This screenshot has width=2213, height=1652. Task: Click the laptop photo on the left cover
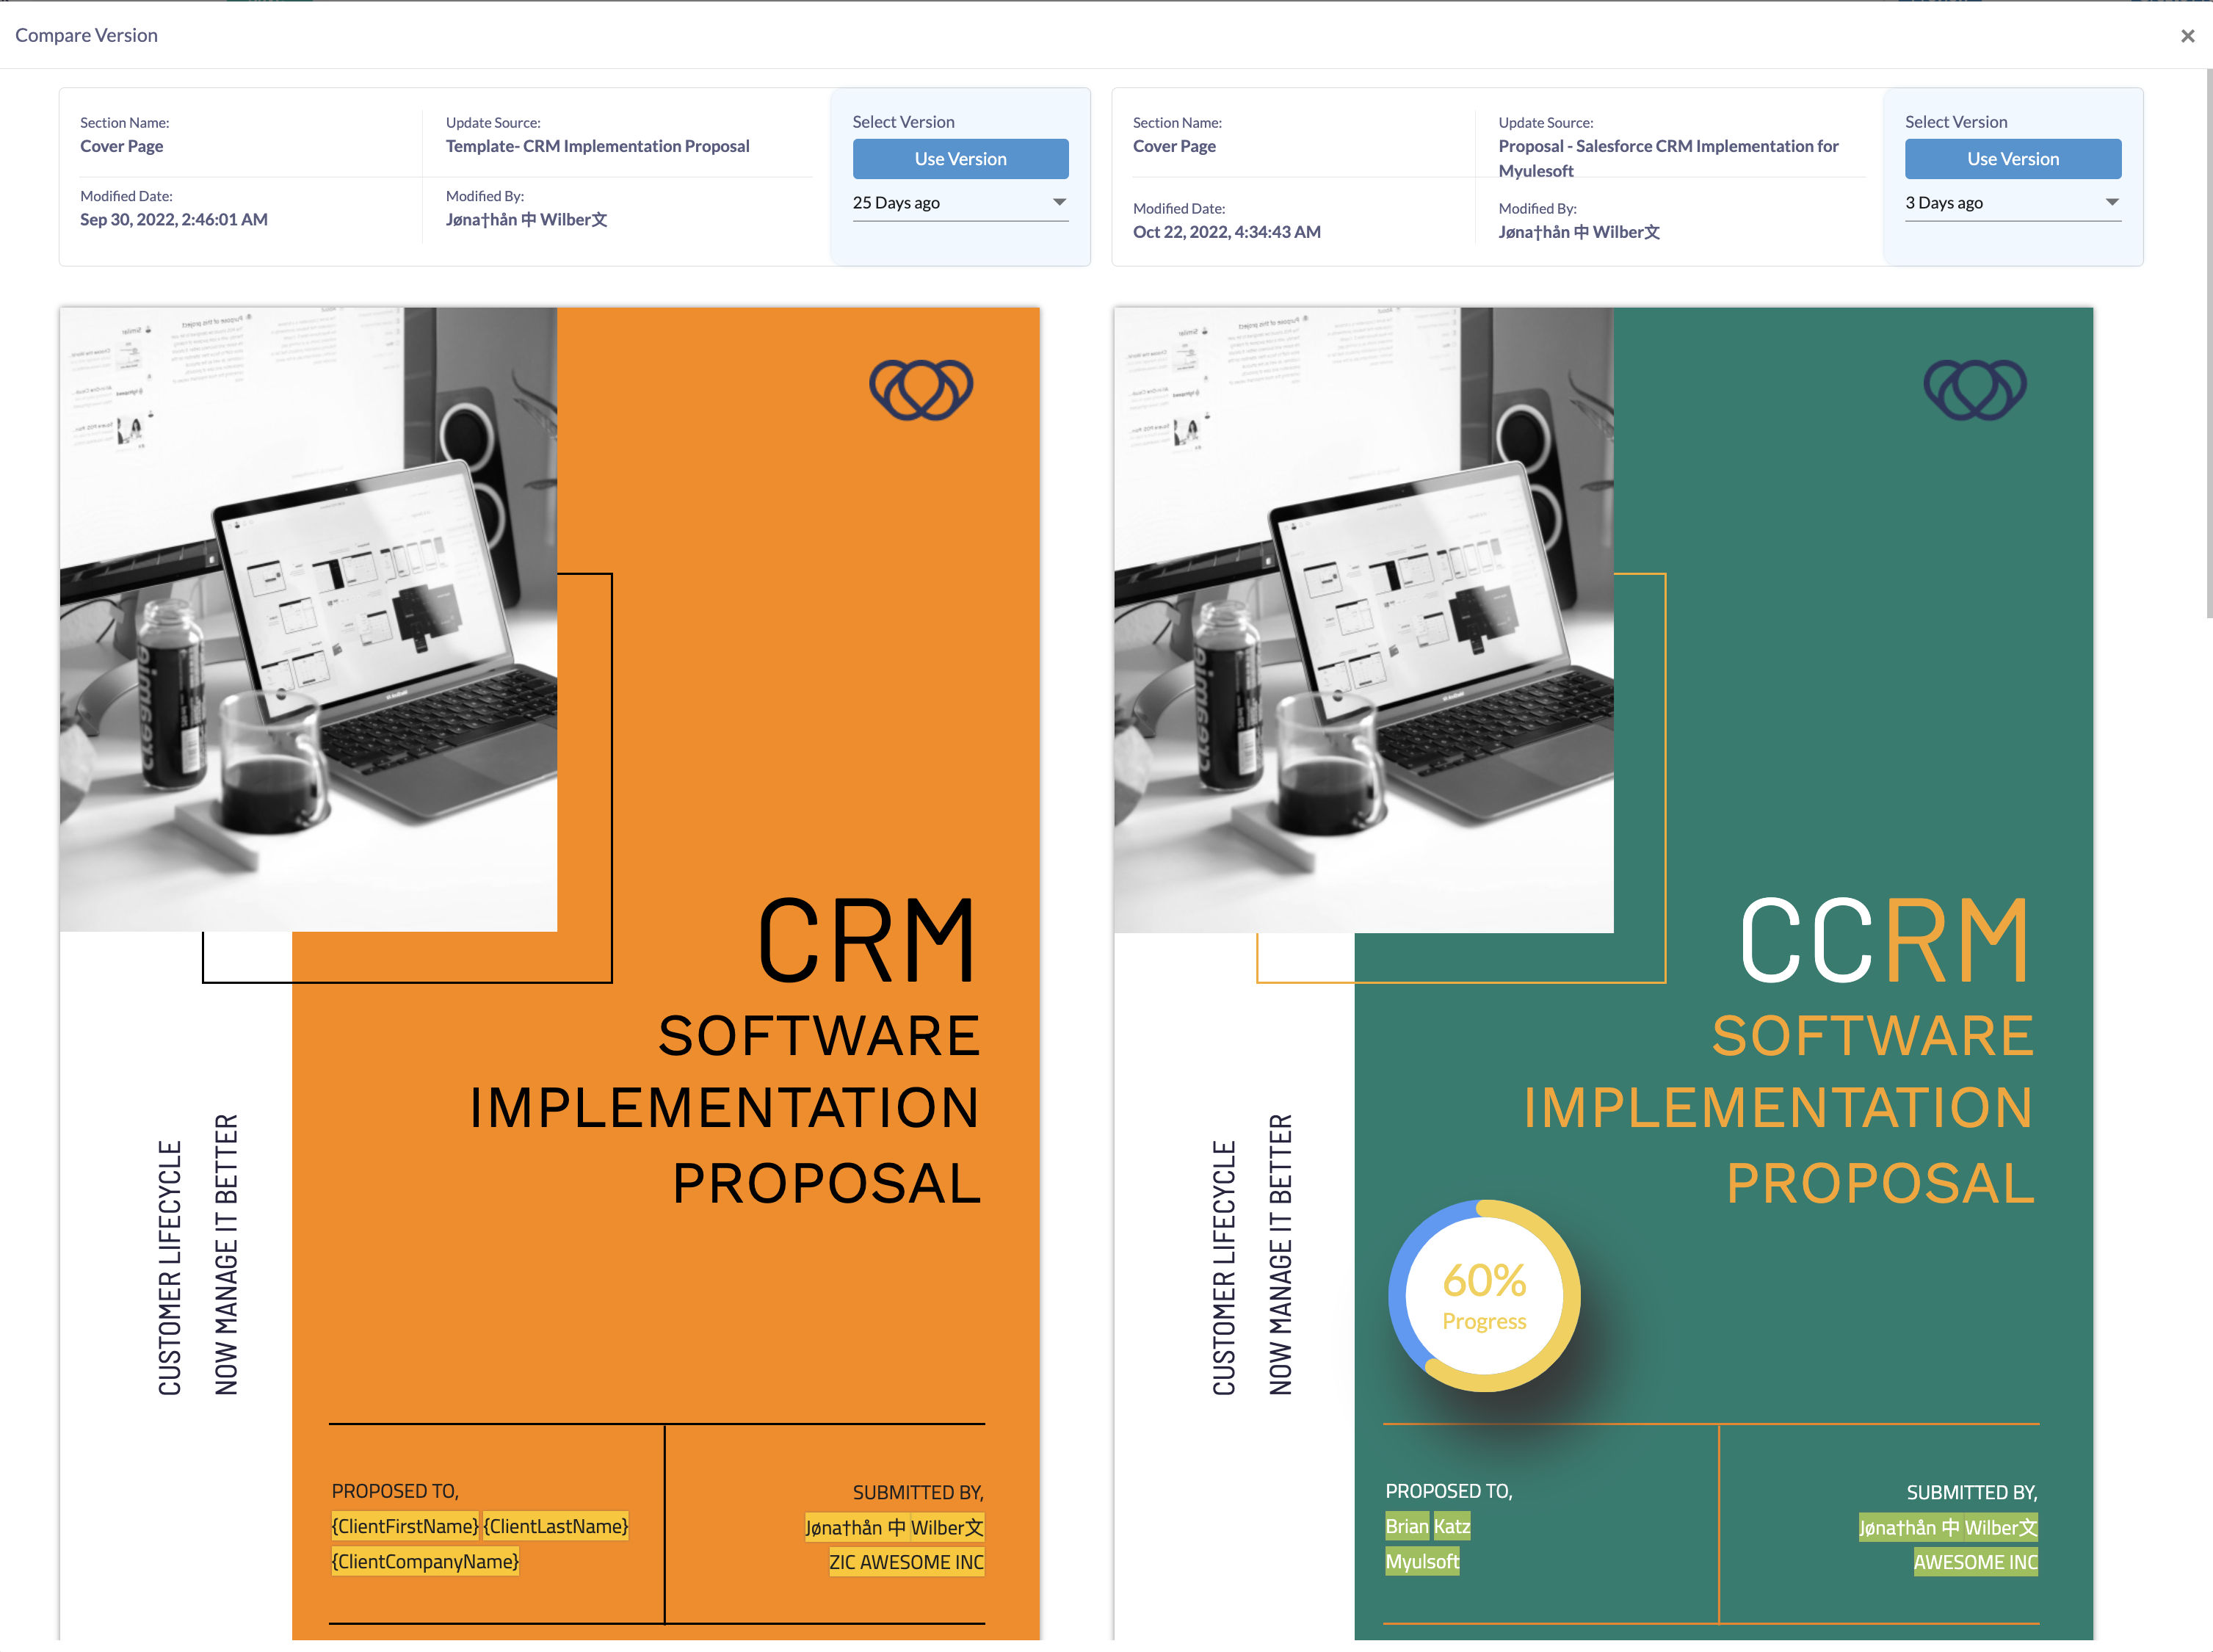(308, 620)
